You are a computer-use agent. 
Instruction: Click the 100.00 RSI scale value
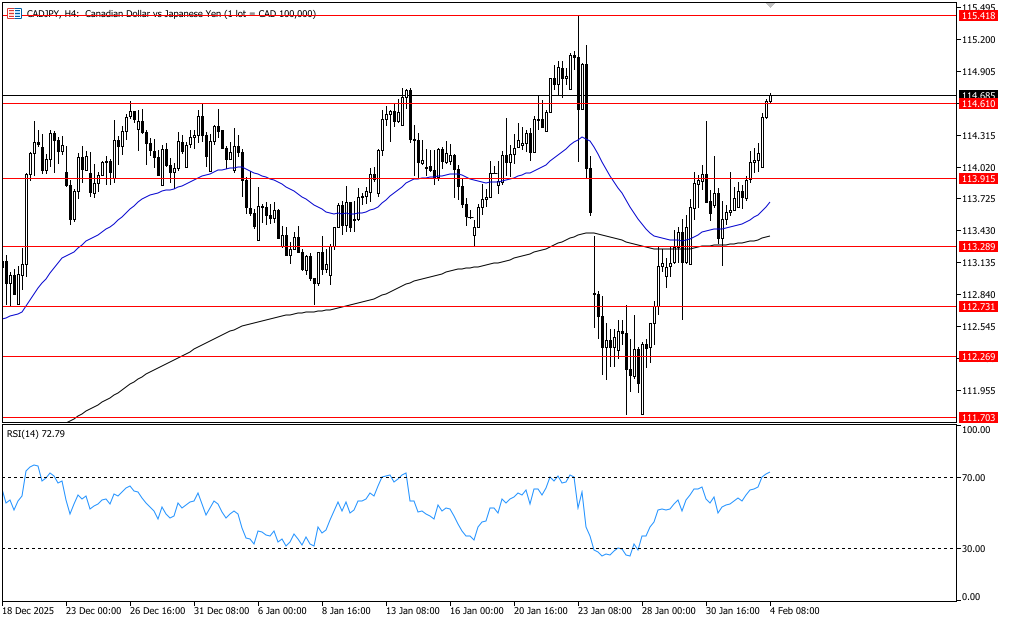[x=974, y=430]
